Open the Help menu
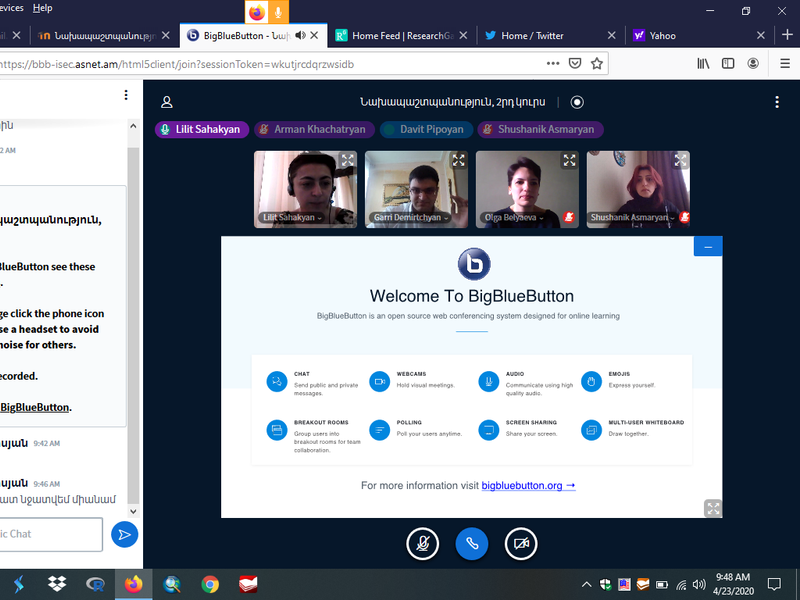 click(42, 8)
